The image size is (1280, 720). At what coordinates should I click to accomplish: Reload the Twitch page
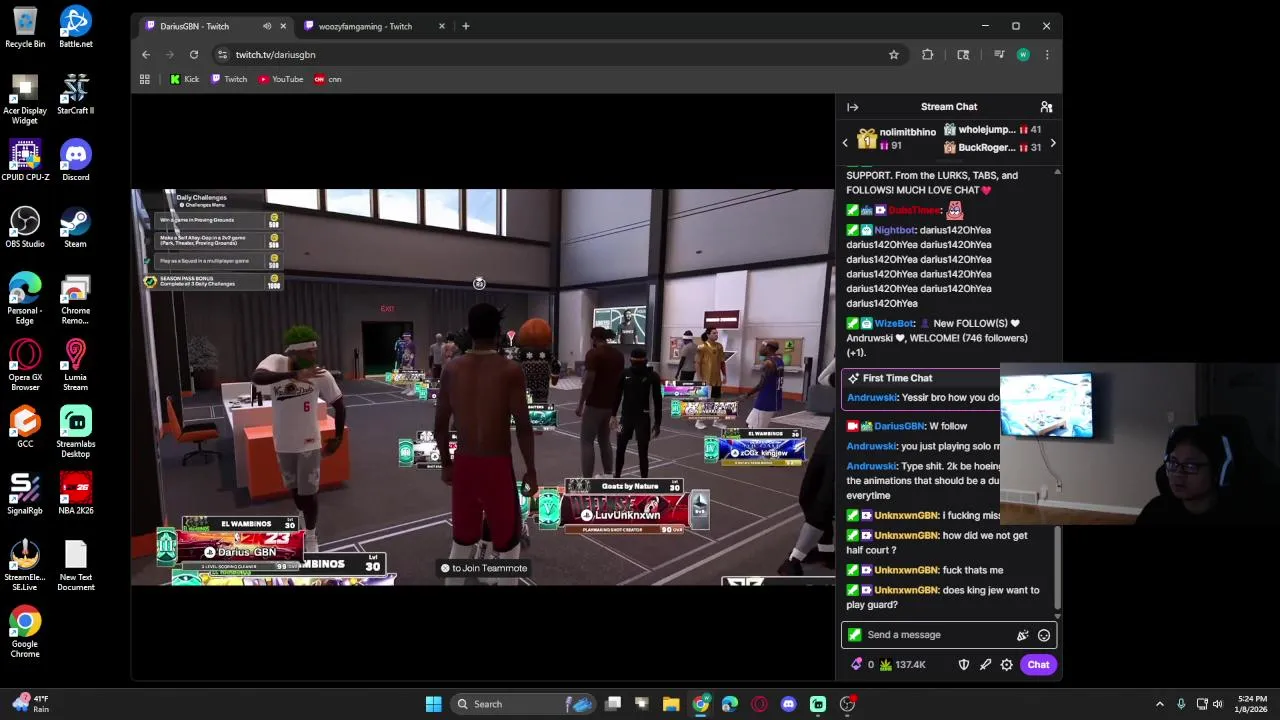[194, 55]
